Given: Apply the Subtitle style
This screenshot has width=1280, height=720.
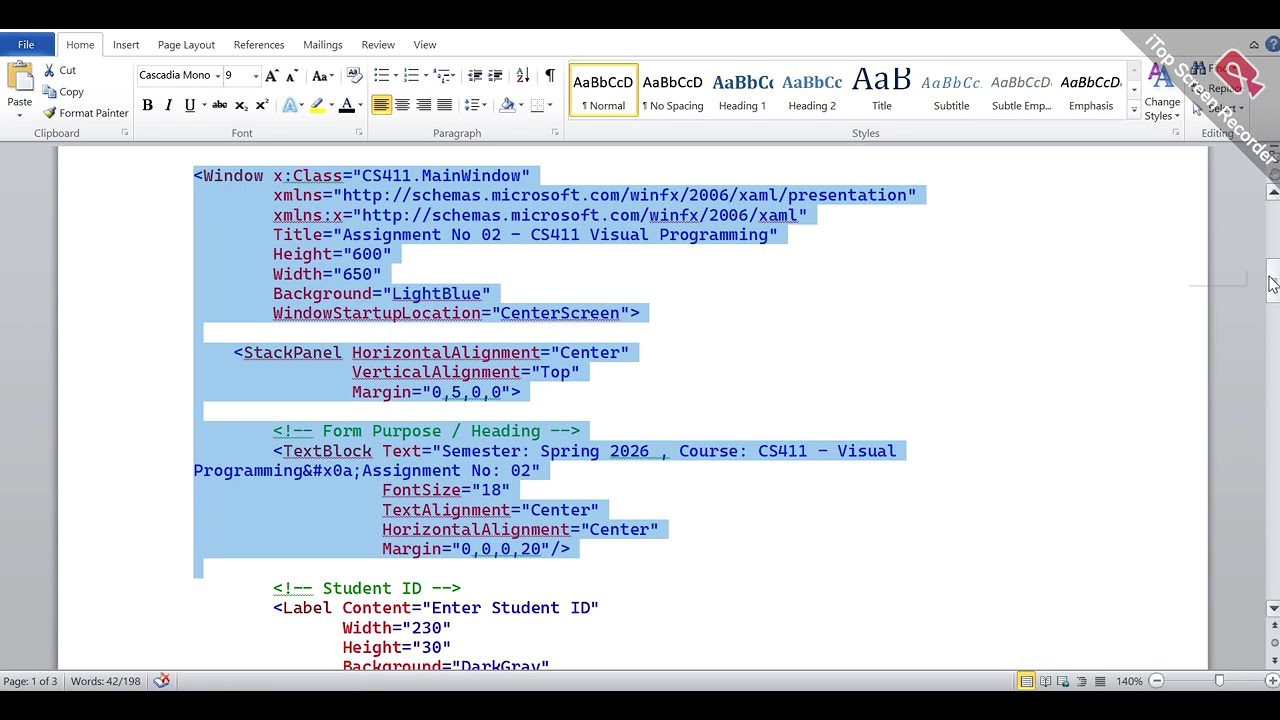Looking at the screenshot, I should click(951, 91).
